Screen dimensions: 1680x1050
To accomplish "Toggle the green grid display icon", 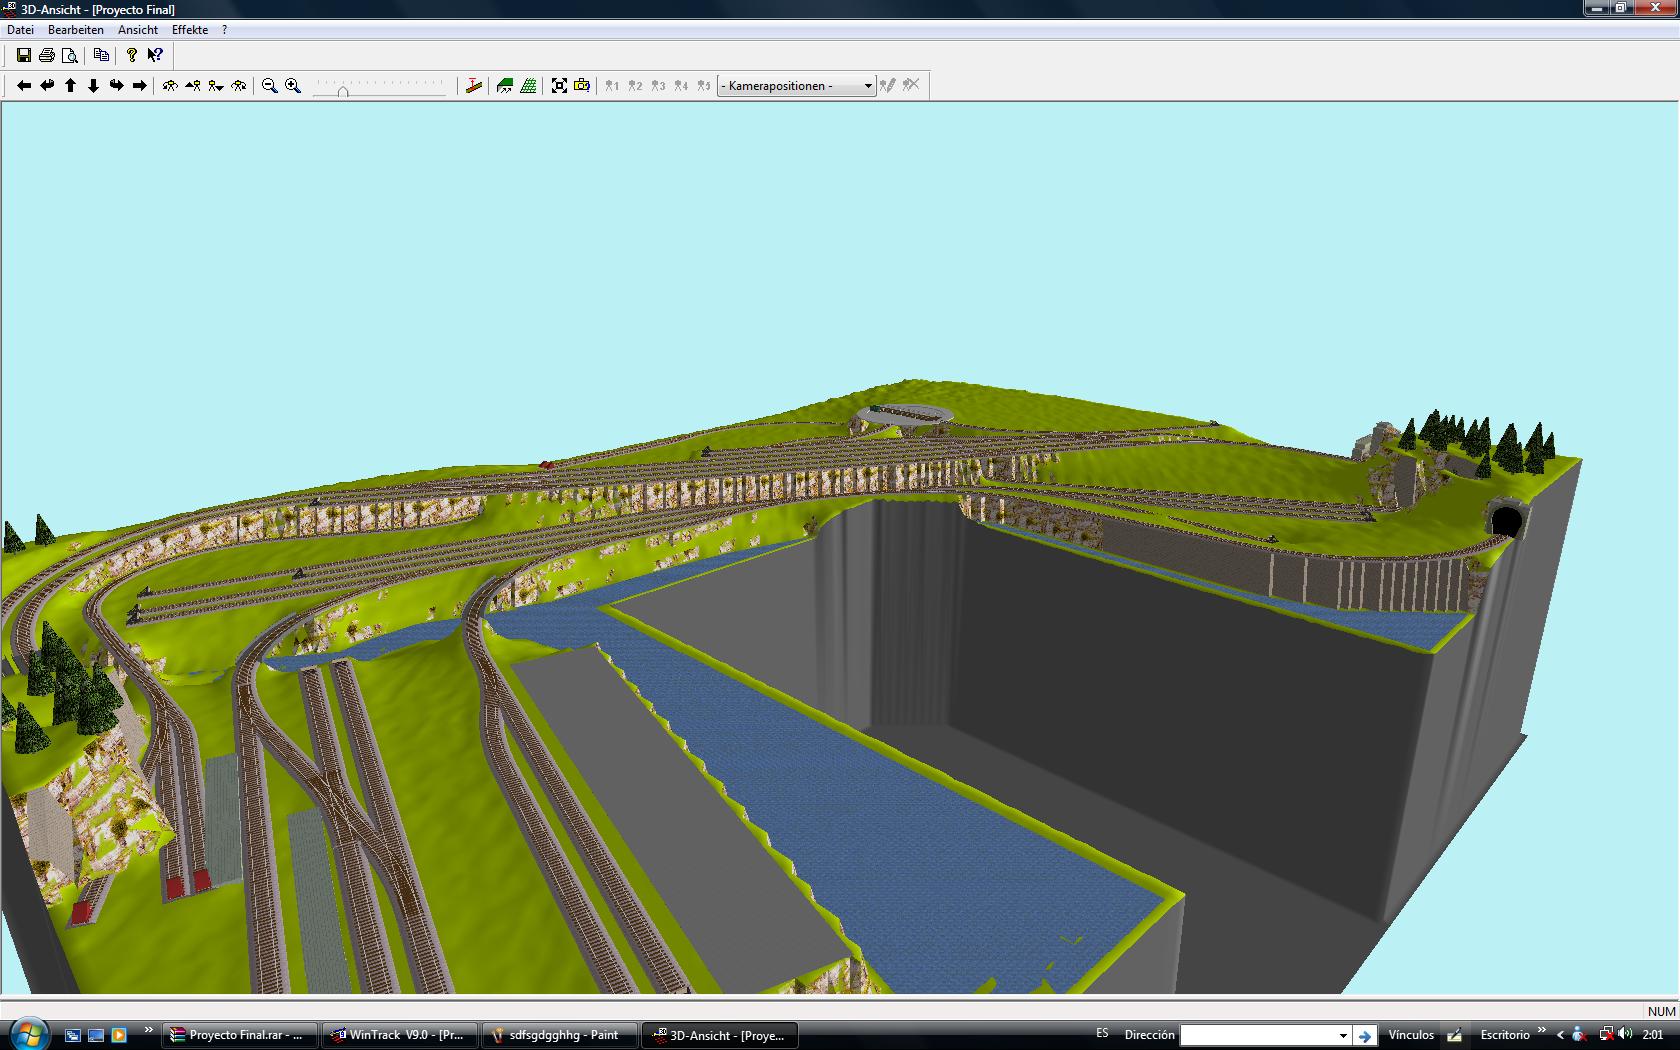I will pyautogui.click(x=528, y=86).
